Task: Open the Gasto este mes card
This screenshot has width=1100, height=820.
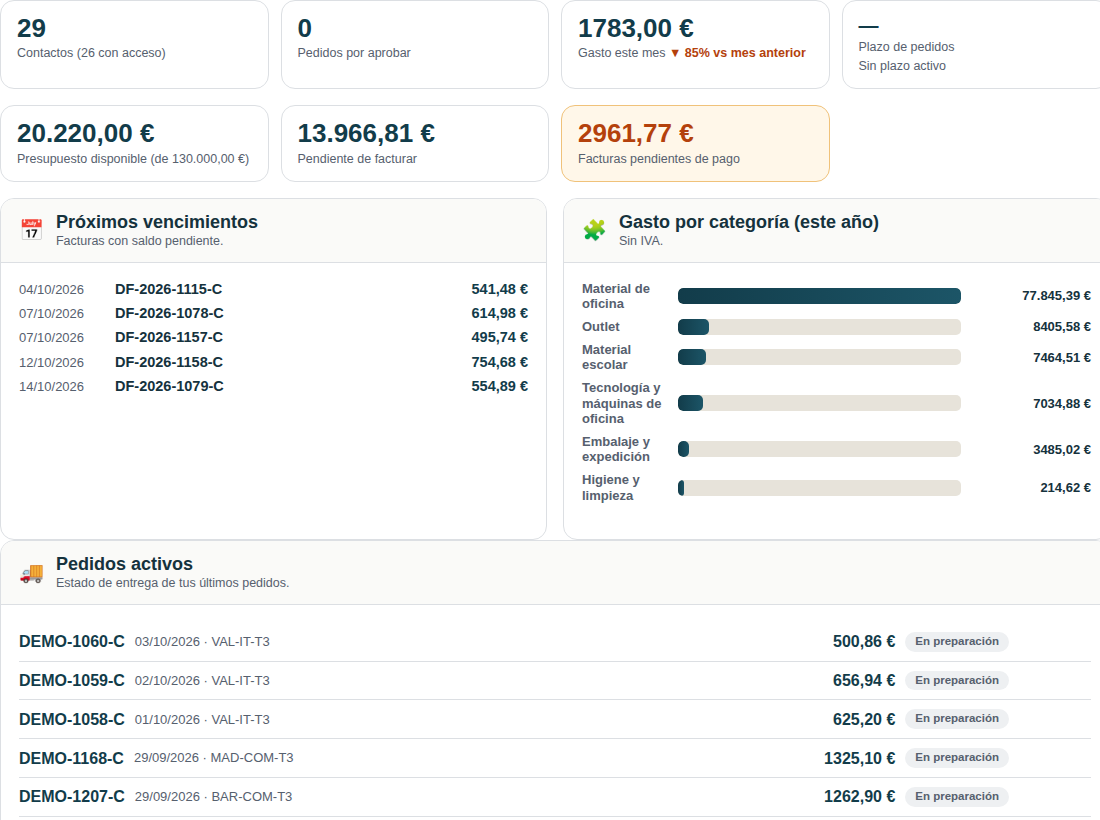Action: click(695, 44)
